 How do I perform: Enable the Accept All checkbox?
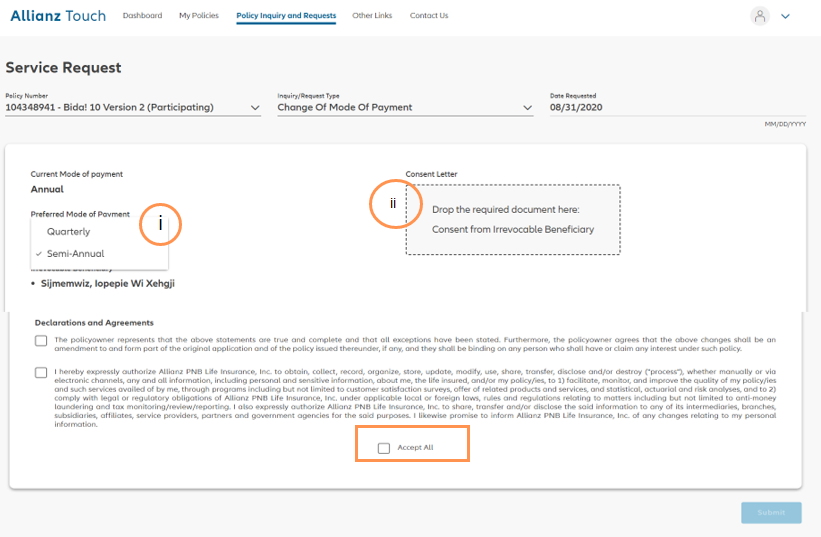384,448
